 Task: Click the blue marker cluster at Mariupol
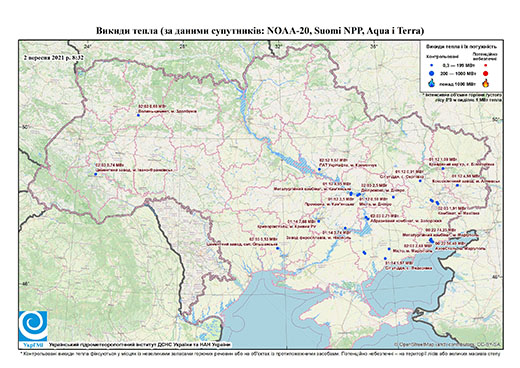431,240
